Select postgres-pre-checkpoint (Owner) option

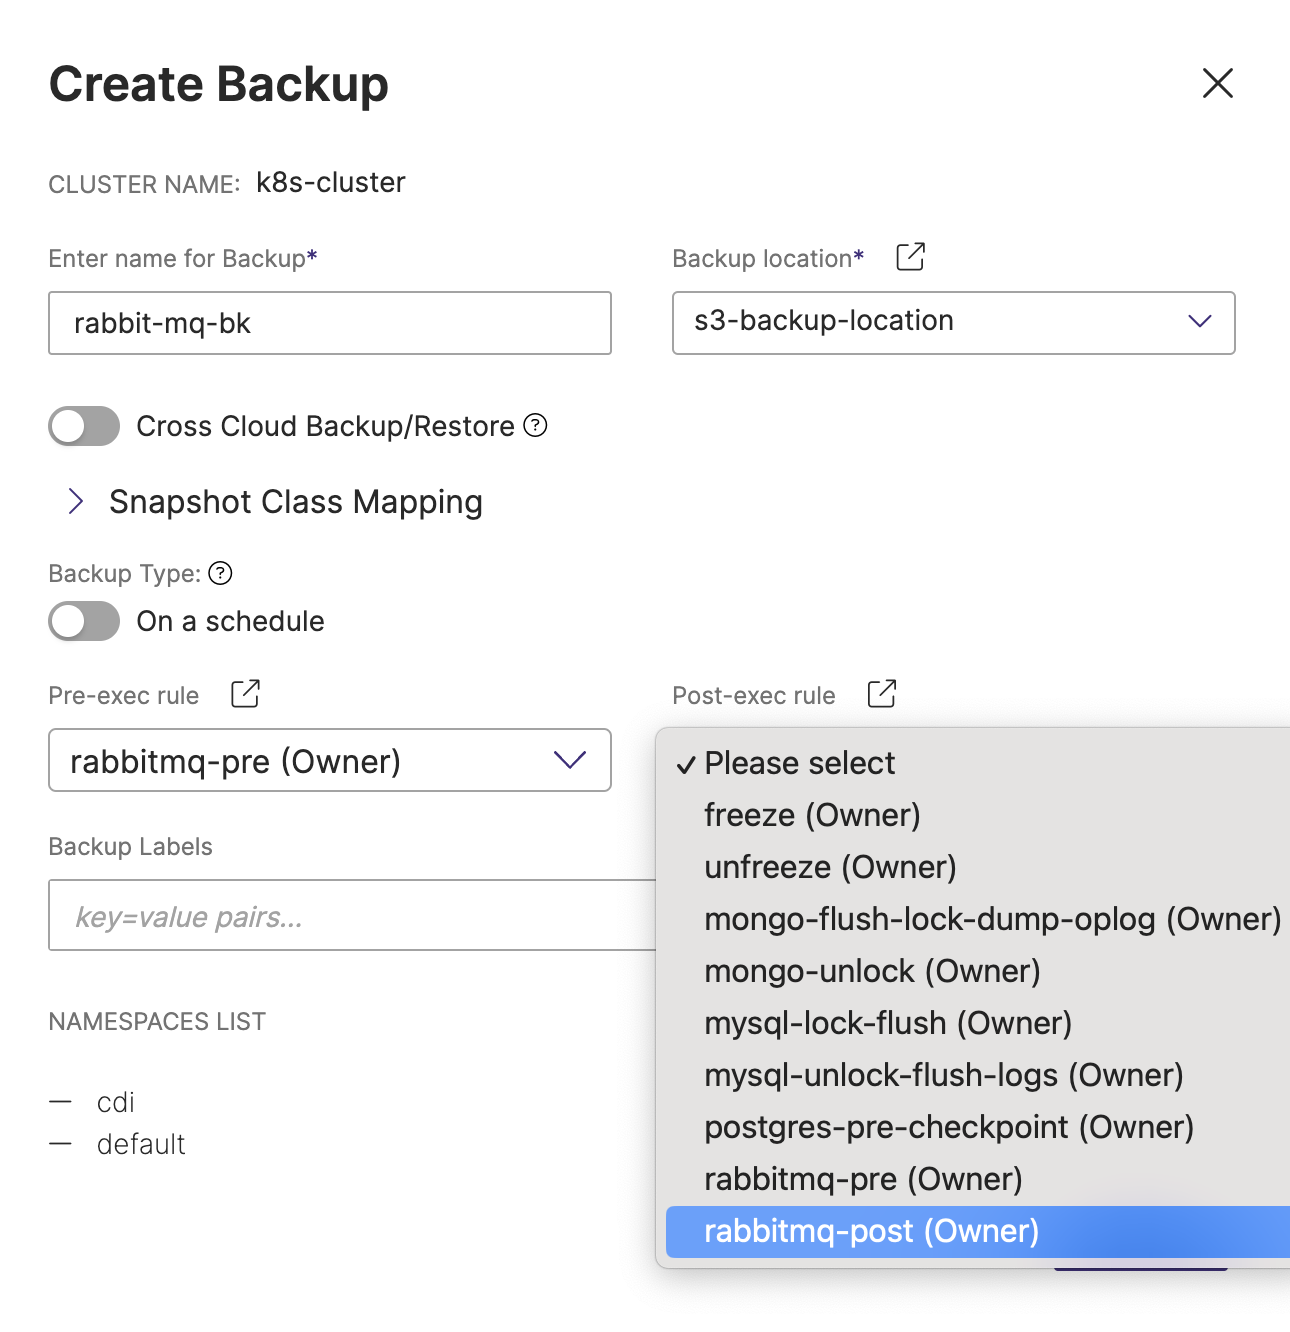click(949, 1127)
